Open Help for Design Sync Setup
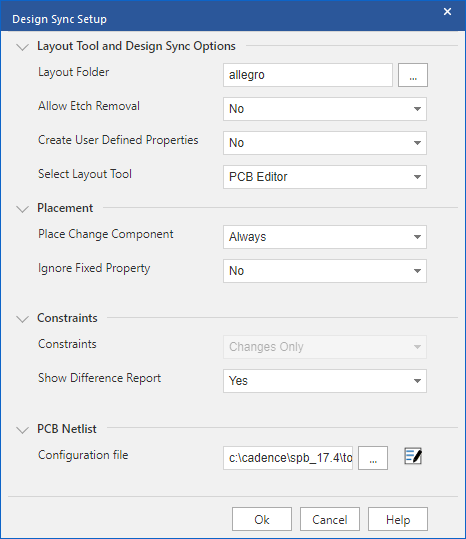Viewport: 466px width, 539px height. click(x=398, y=519)
